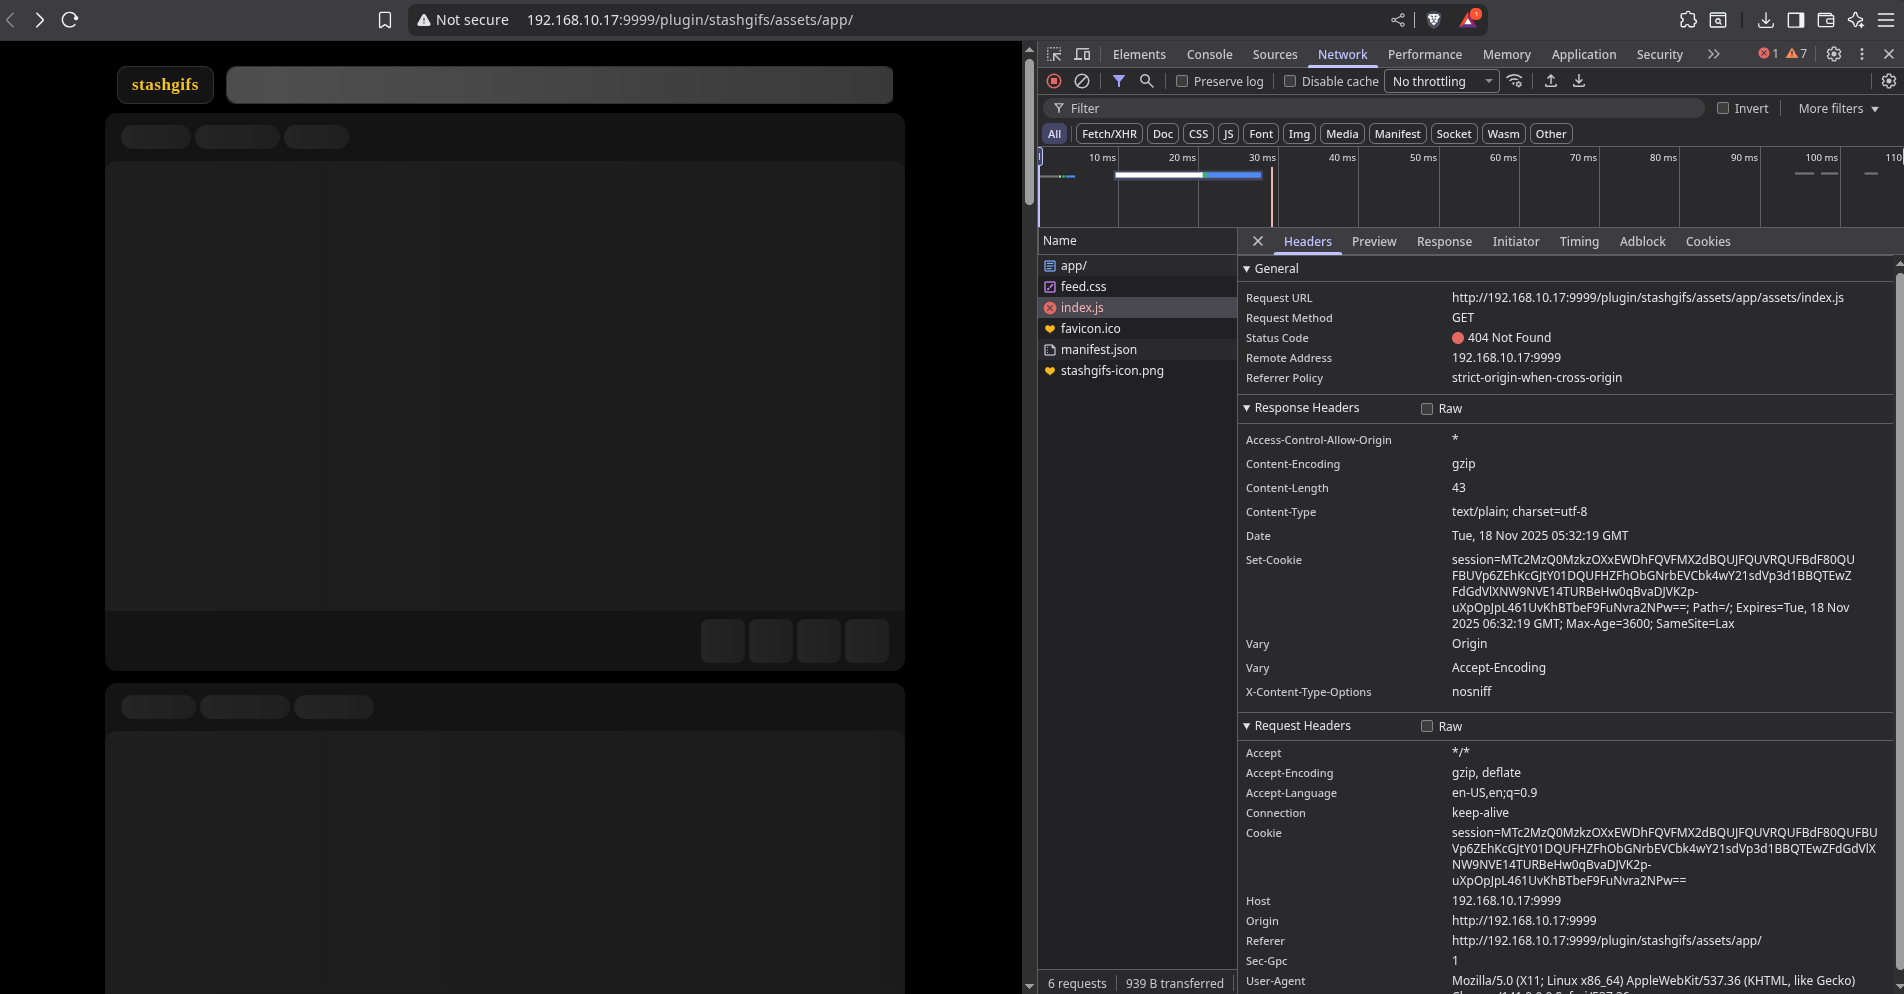The height and width of the screenshot is (994, 1904).
Task: Filter requests by Fetch/XHR type
Action: point(1109,134)
